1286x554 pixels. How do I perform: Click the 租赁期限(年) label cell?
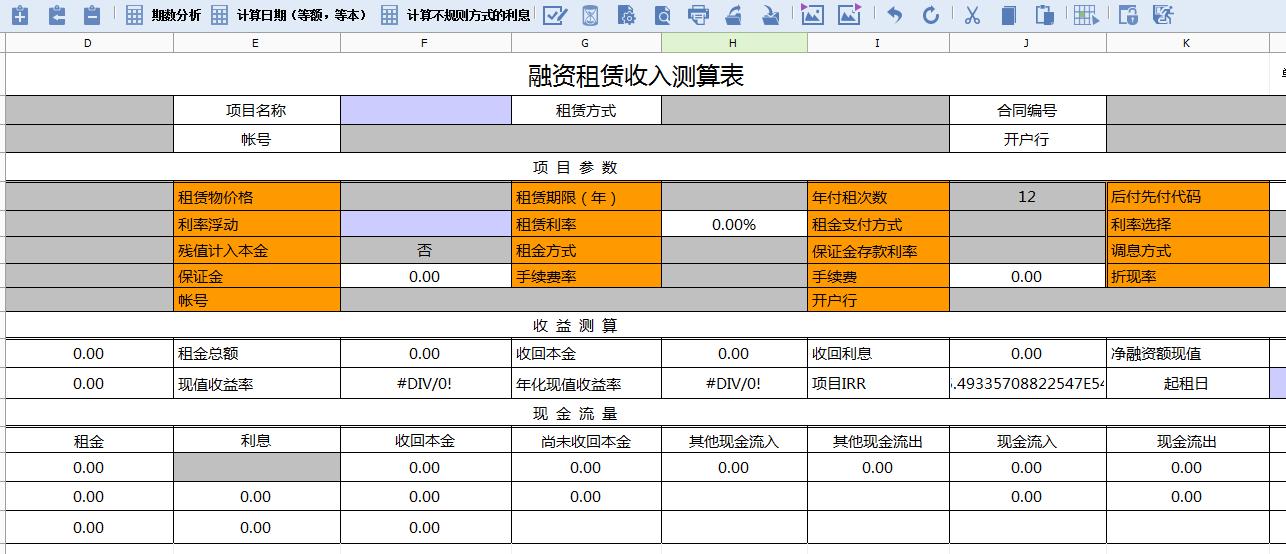tap(586, 197)
